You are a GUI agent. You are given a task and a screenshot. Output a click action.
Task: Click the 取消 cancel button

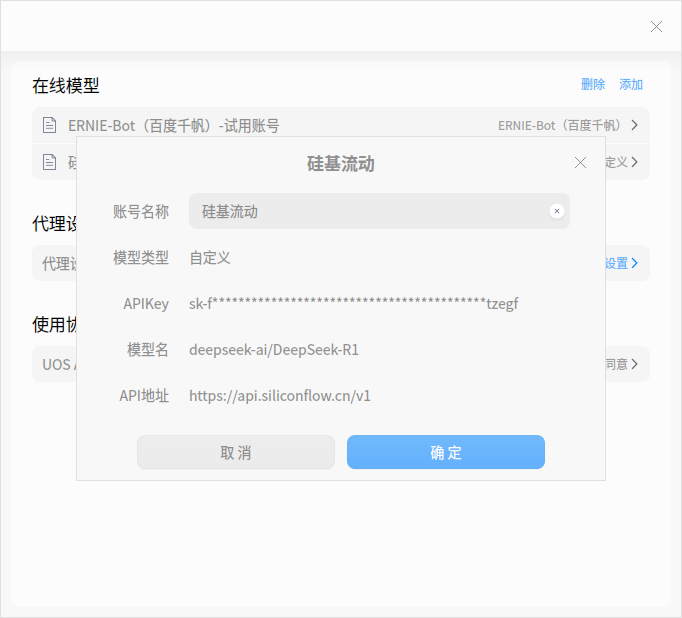(x=236, y=452)
